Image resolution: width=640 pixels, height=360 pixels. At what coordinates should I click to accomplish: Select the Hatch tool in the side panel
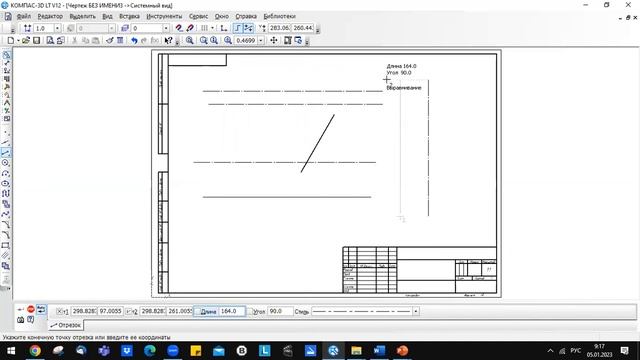coord(6,256)
